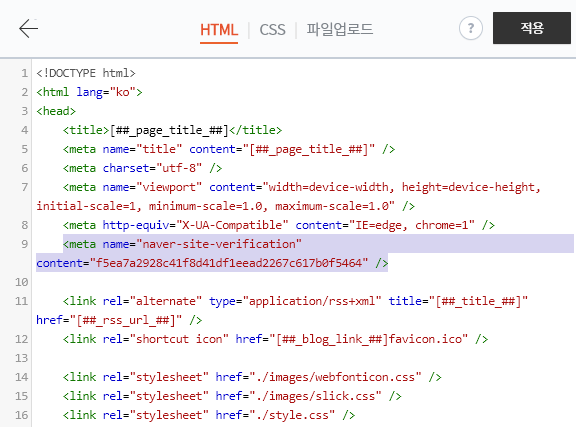Click the initial-scale=1 continuation line
Image resolution: width=576 pixels, height=427 pixels.
click(226, 206)
